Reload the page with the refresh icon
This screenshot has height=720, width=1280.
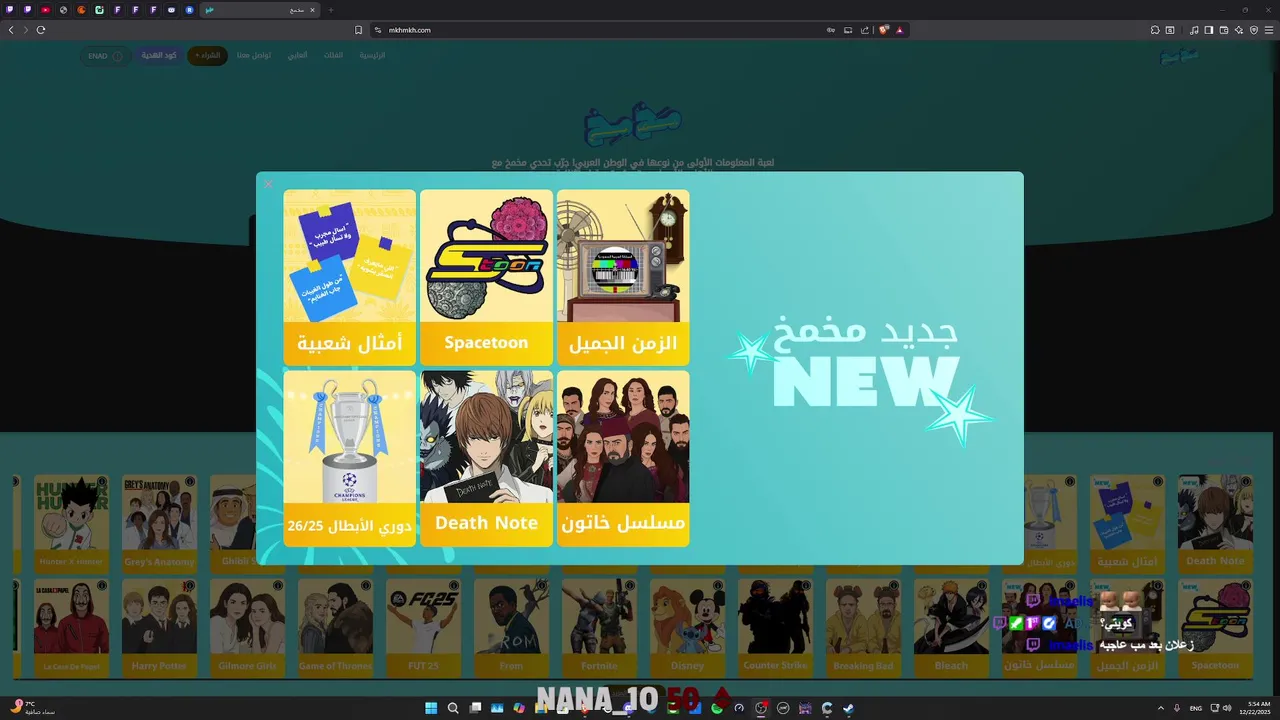click(41, 30)
